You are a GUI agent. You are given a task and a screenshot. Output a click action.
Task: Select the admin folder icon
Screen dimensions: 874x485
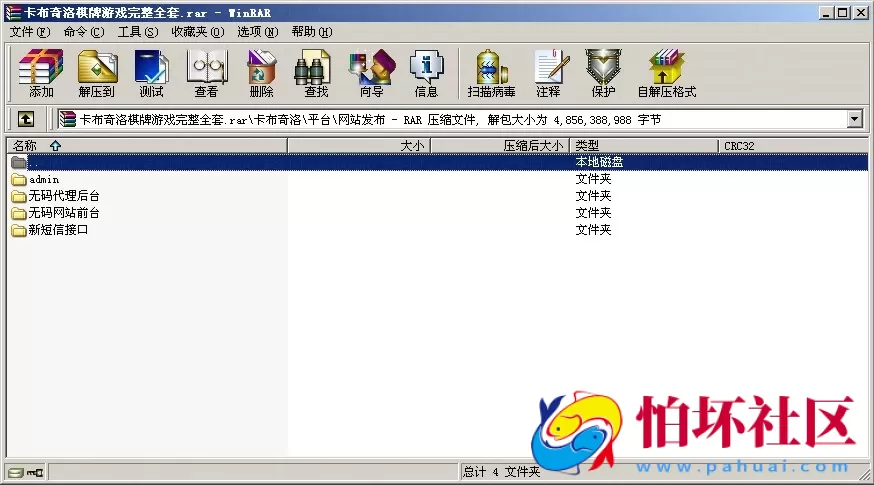(19, 180)
